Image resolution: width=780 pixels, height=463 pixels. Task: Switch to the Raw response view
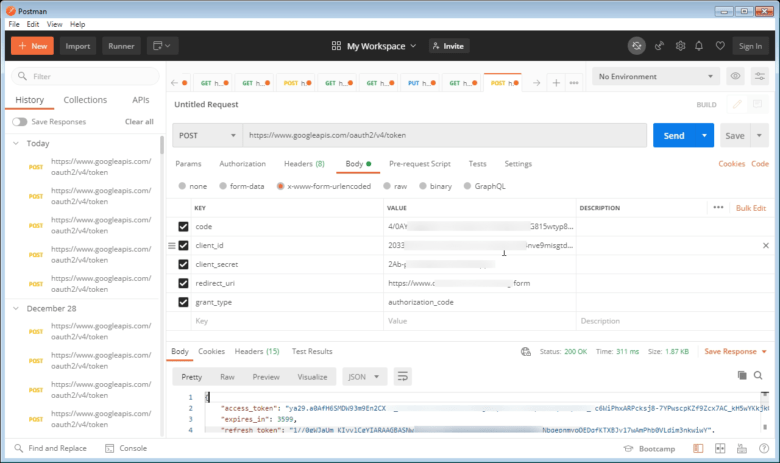(227, 376)
